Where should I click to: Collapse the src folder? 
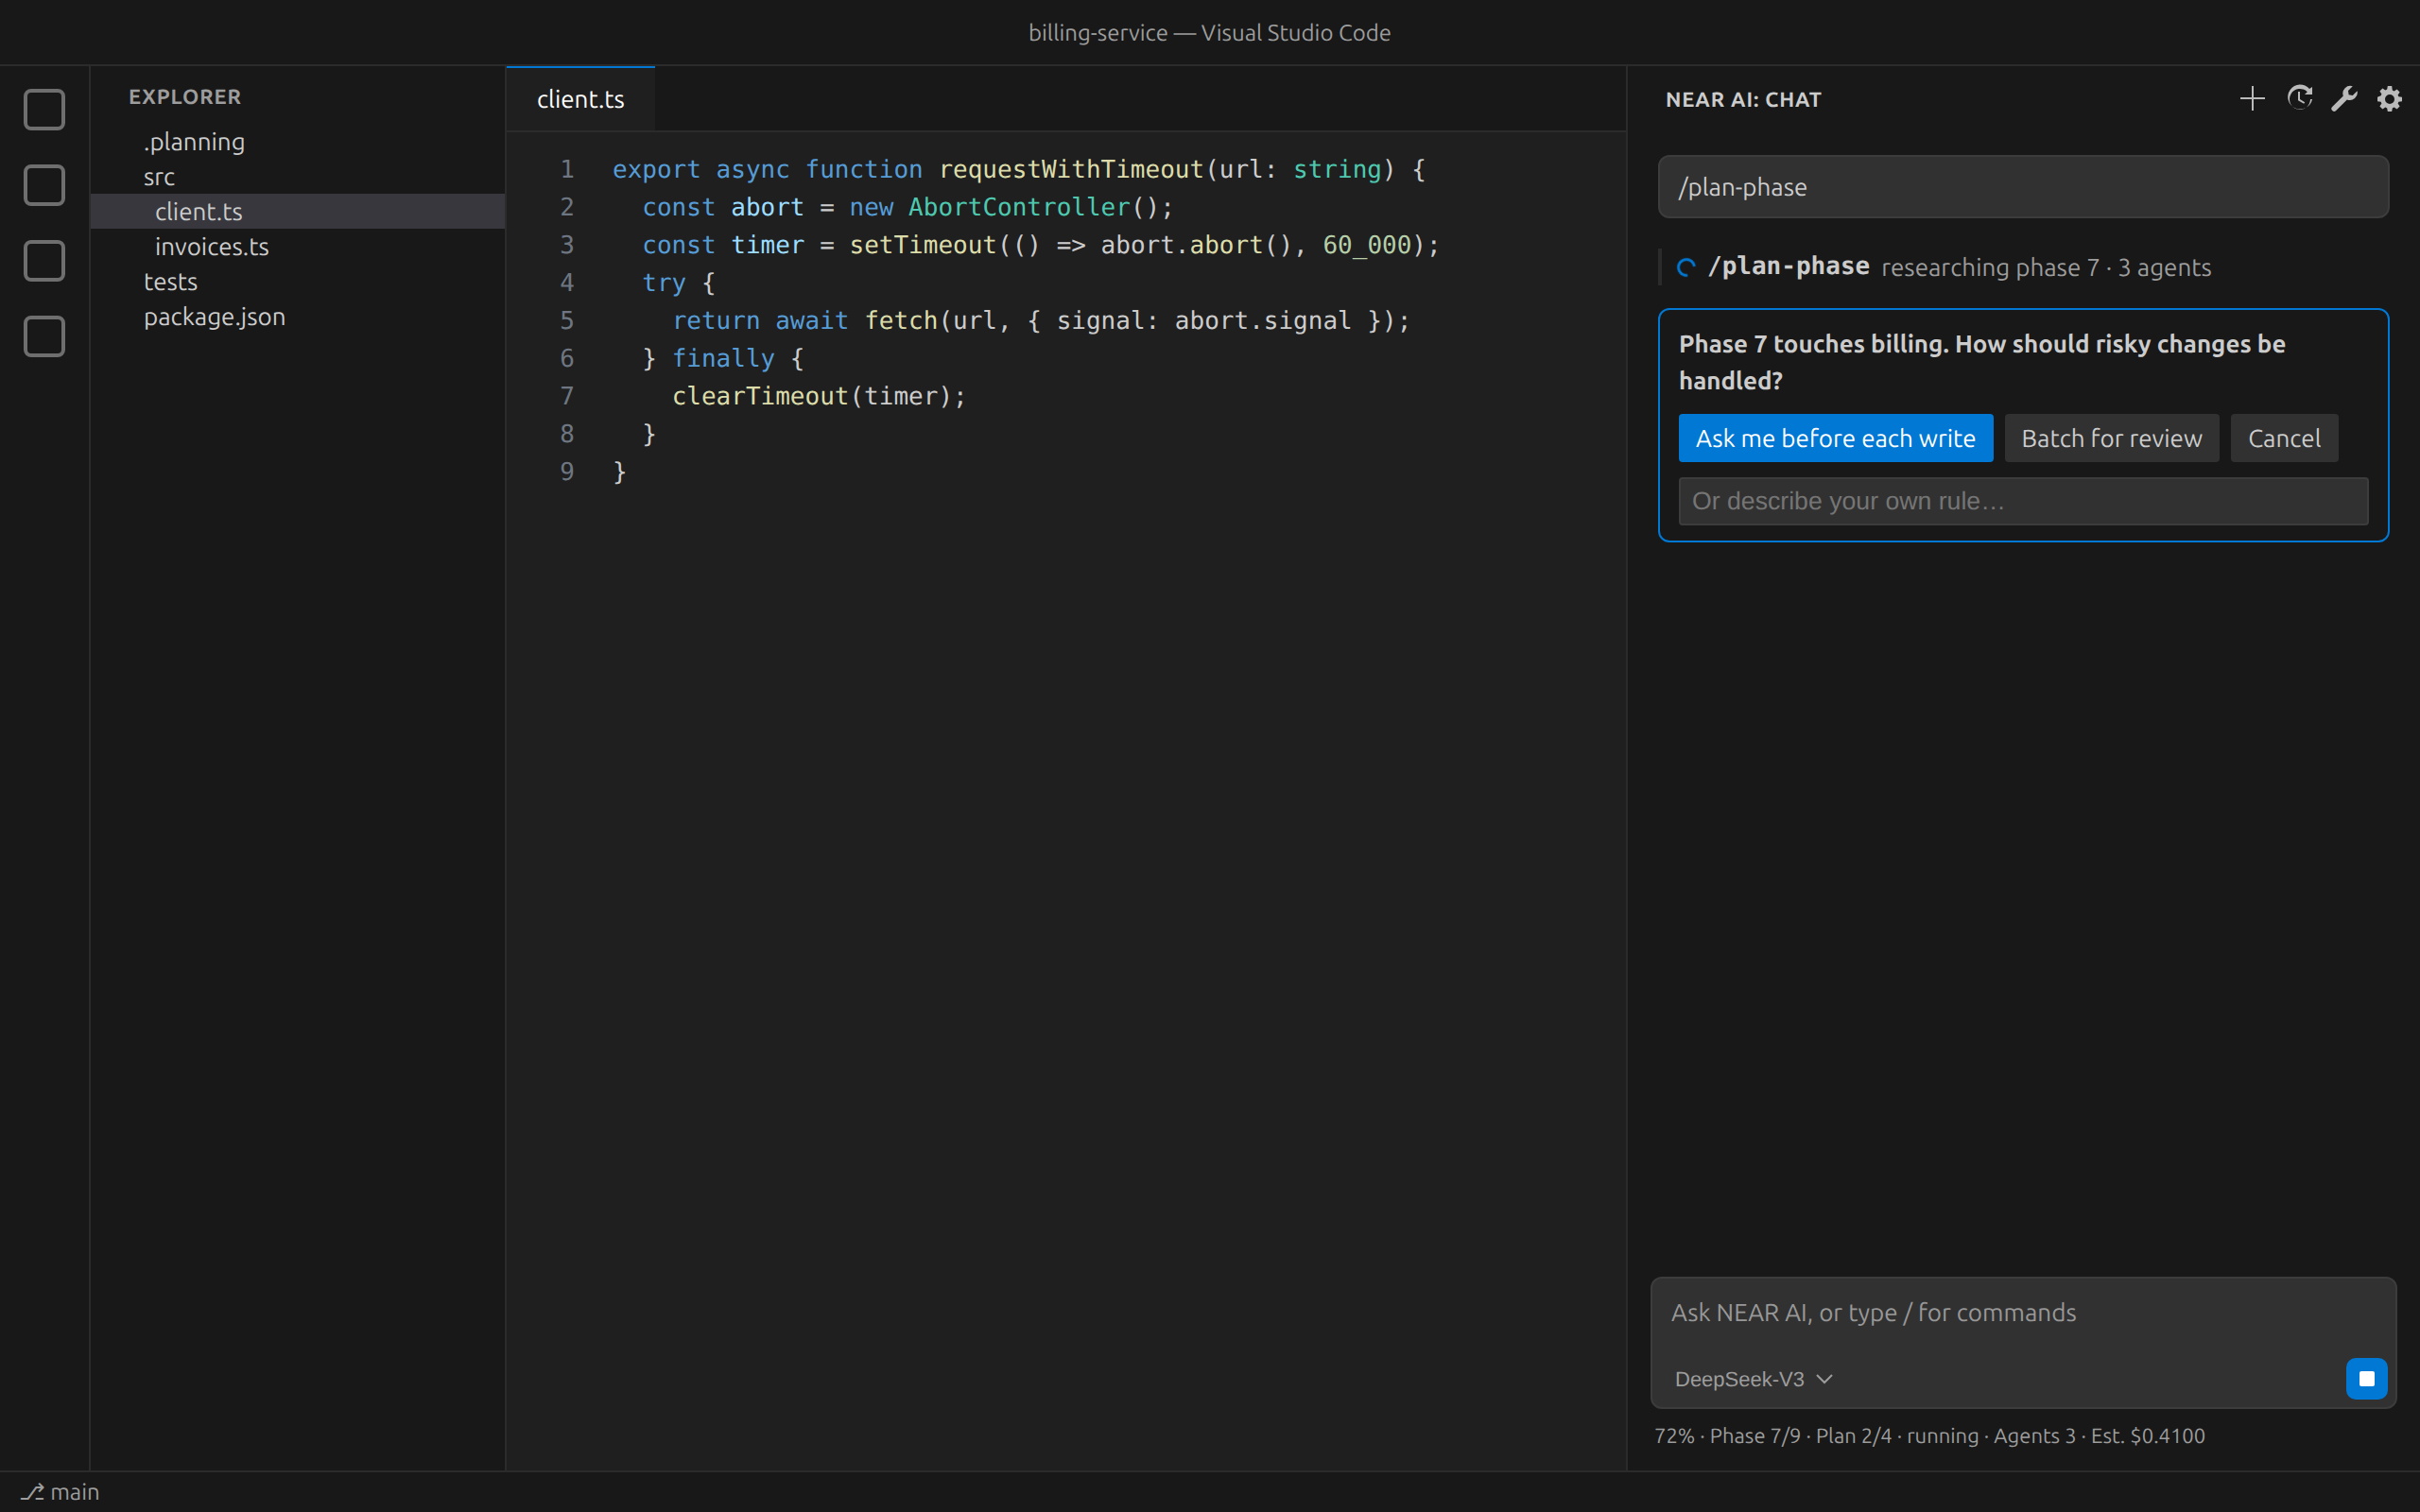(297, 177)
